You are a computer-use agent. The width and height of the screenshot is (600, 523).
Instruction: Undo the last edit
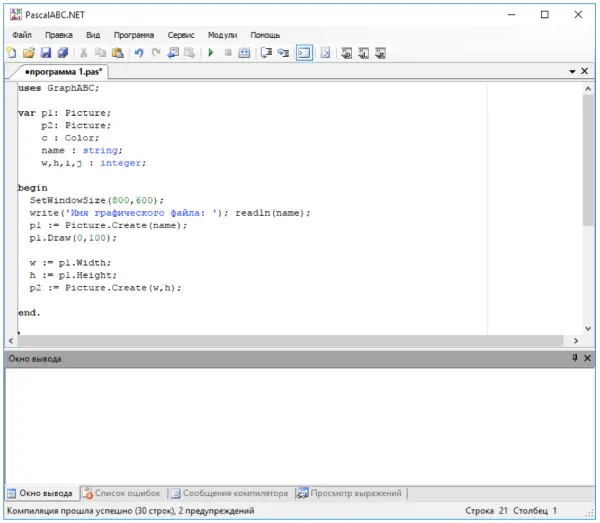pos(139,53)
